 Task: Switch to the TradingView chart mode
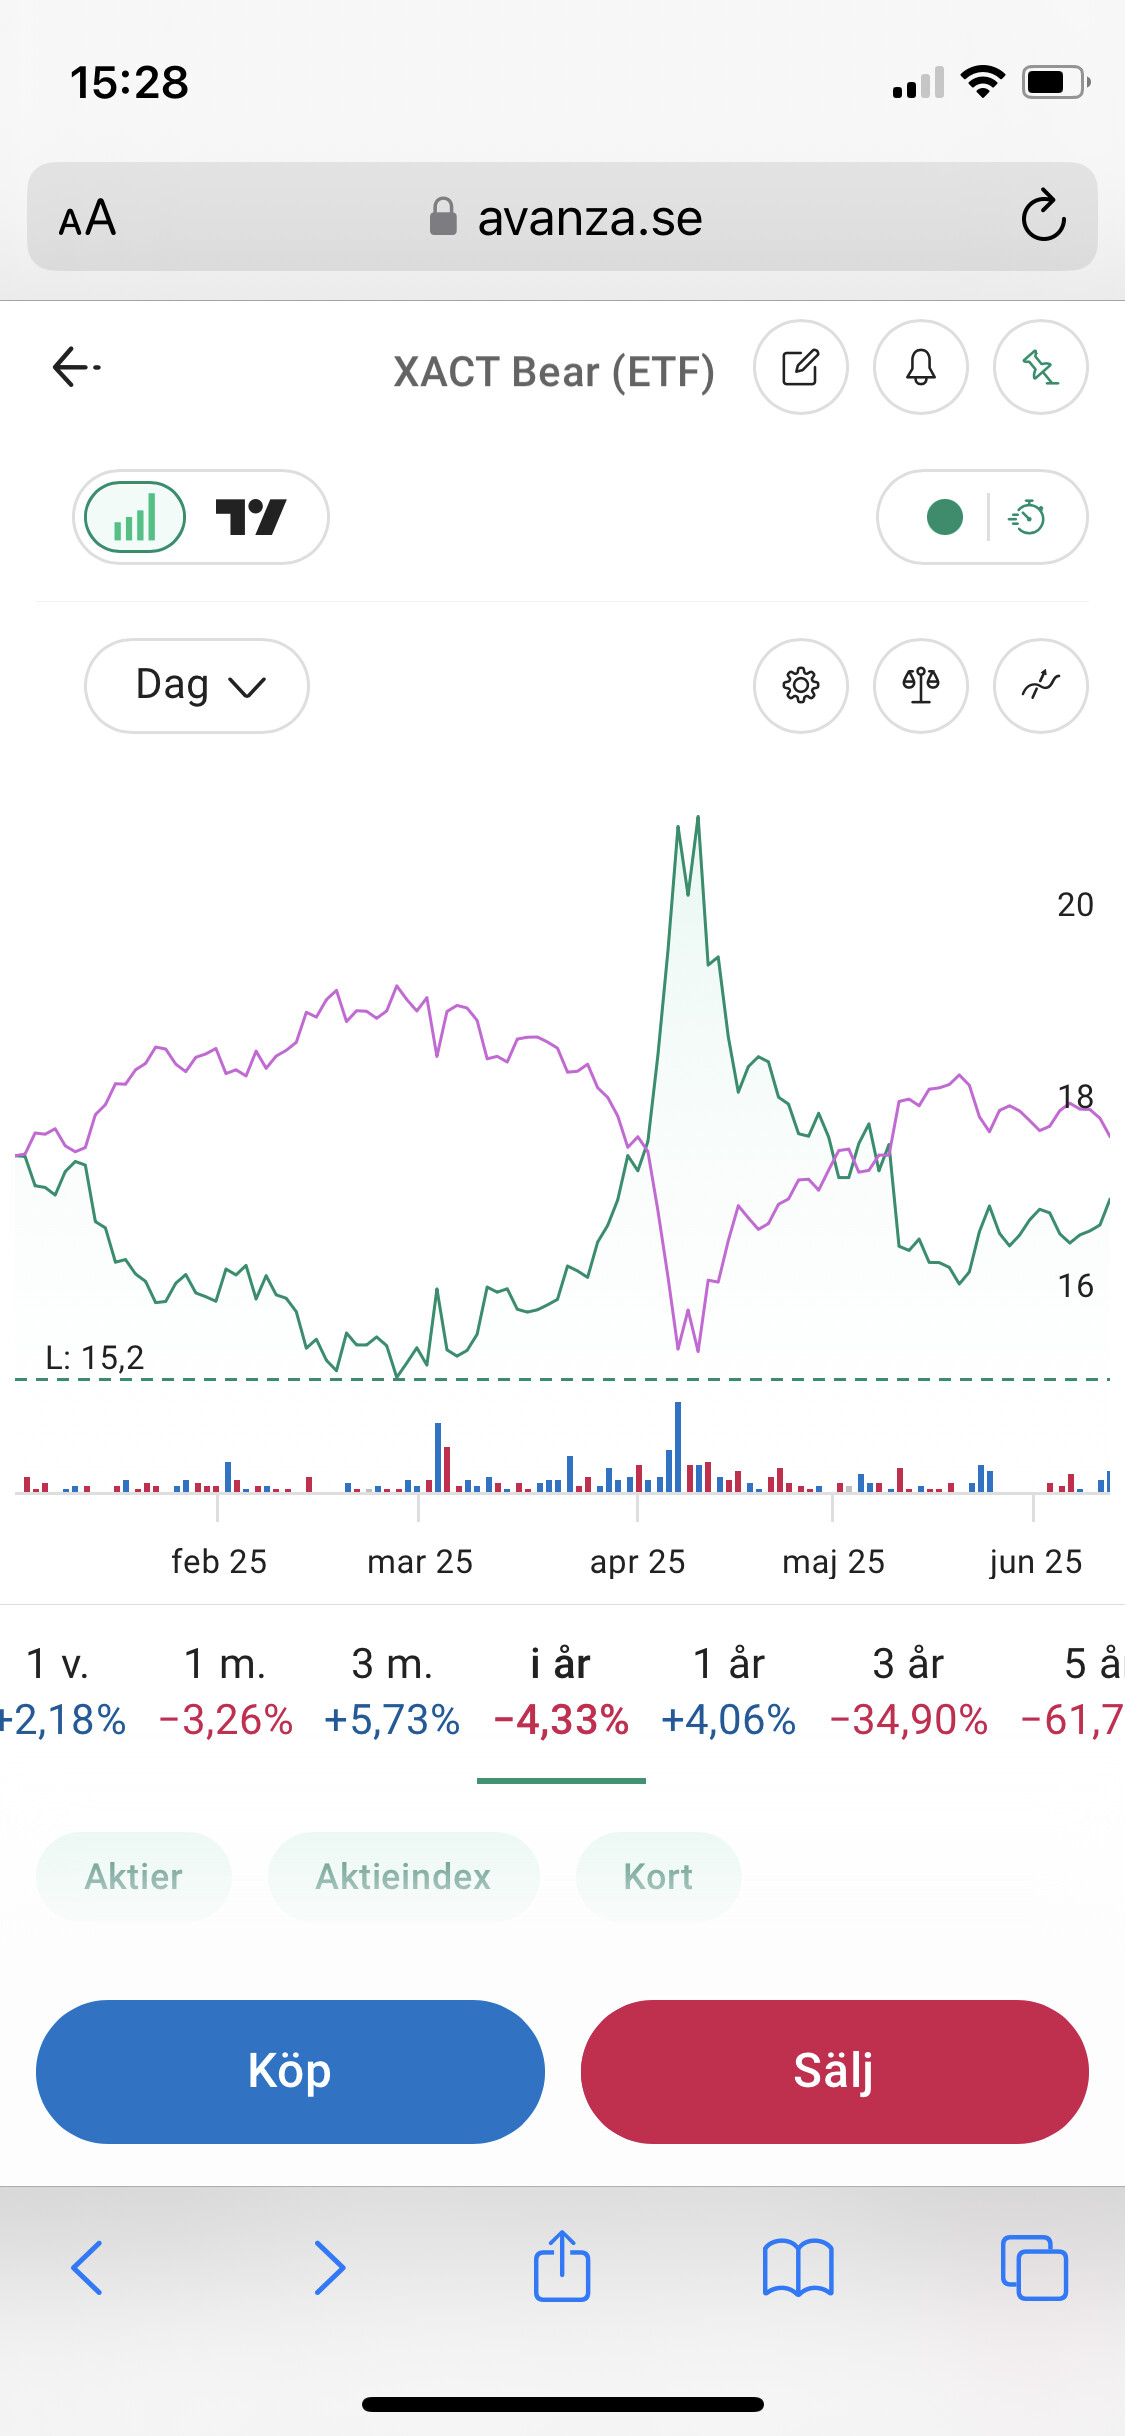252,517
